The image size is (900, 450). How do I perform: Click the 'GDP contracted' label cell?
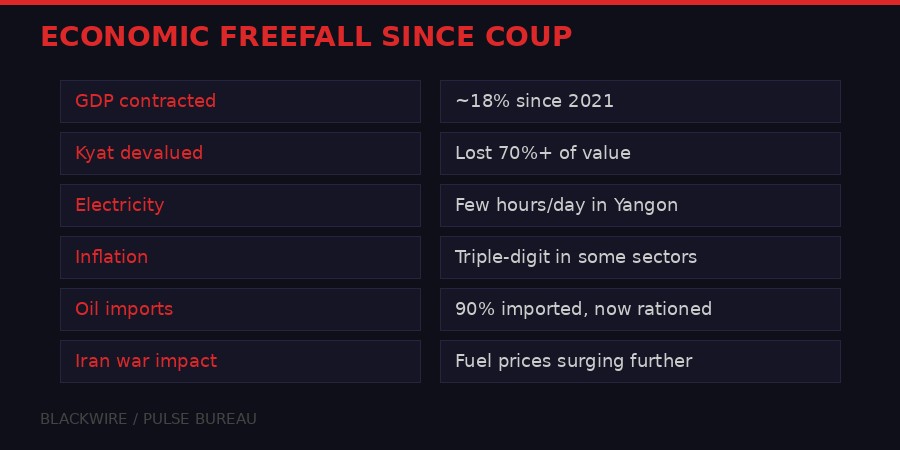(240, 101)
